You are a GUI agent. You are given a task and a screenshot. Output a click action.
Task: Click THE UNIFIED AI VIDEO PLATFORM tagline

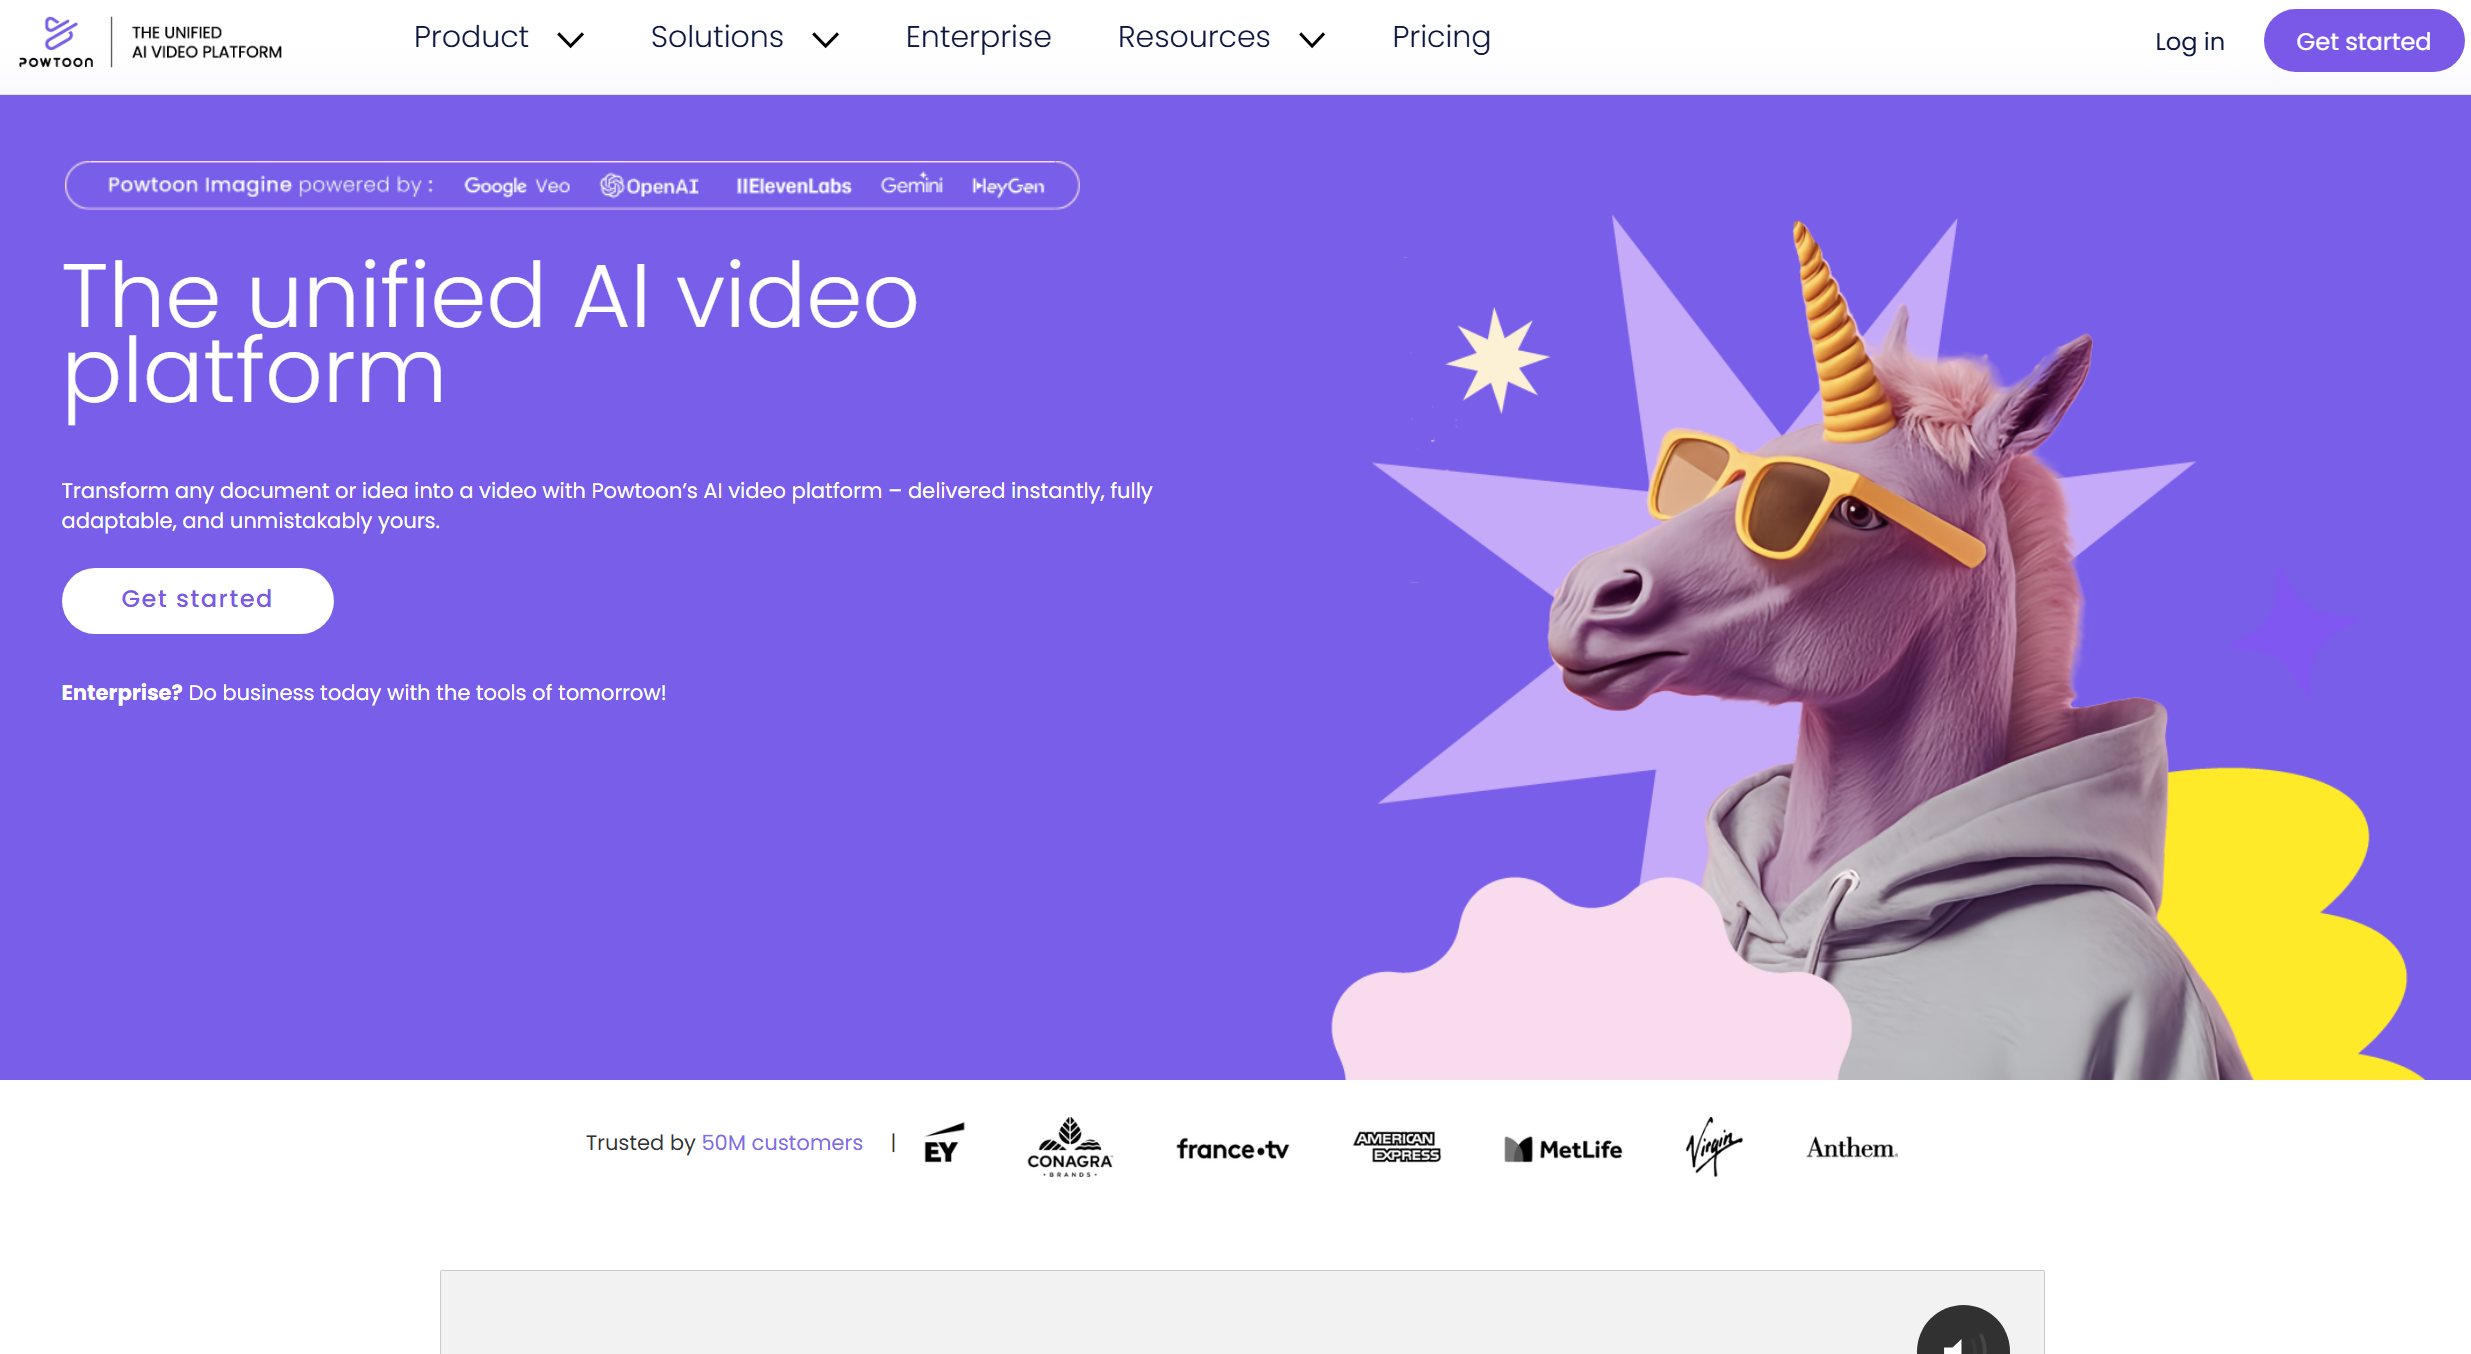(x=207, y=42)
